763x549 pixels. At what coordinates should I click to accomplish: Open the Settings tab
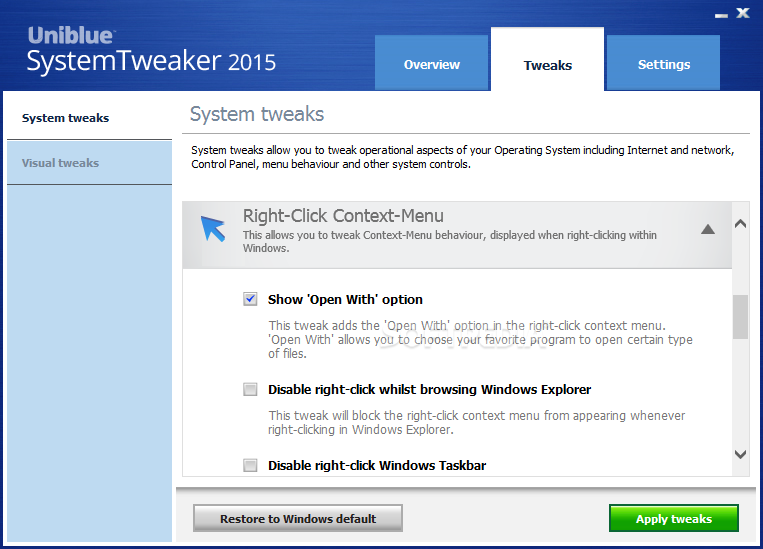coord(663,63)
